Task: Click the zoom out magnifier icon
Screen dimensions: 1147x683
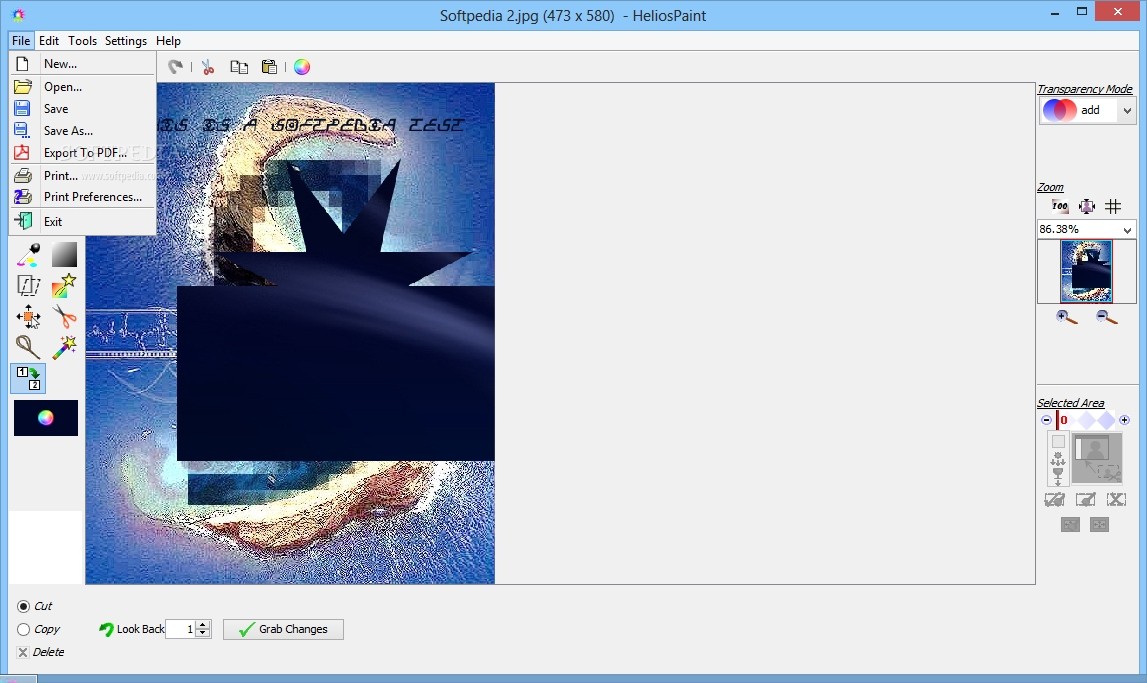Action: (1106, 317)
